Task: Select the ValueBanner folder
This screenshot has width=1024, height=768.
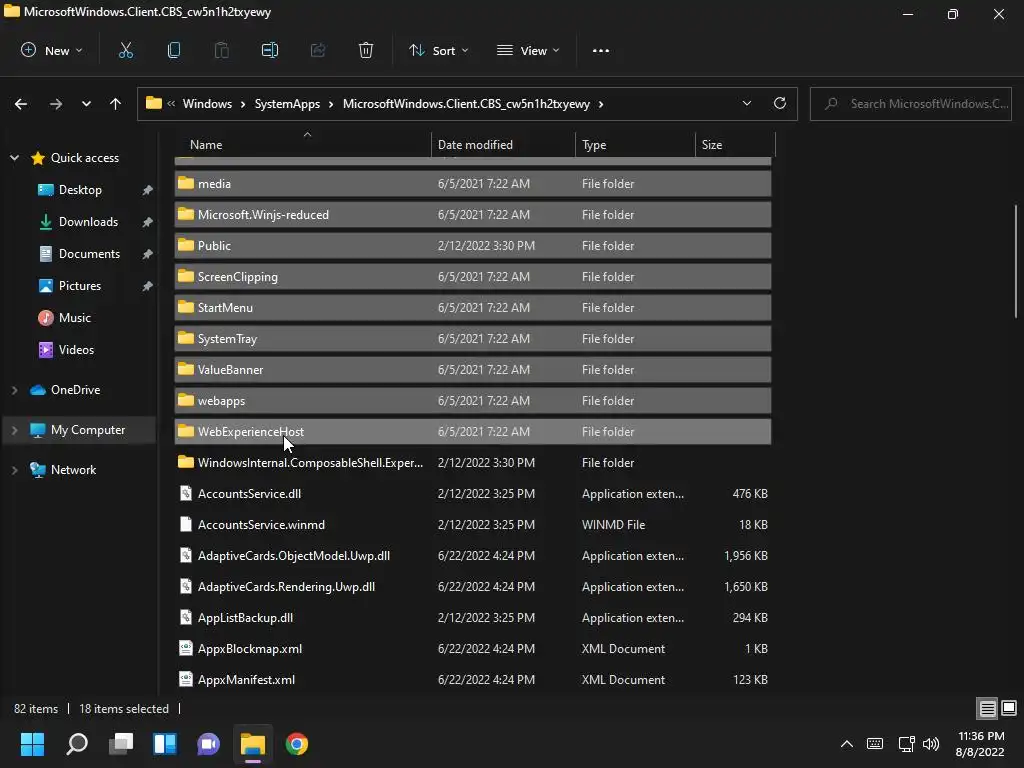Action: (x=473, y=370)
